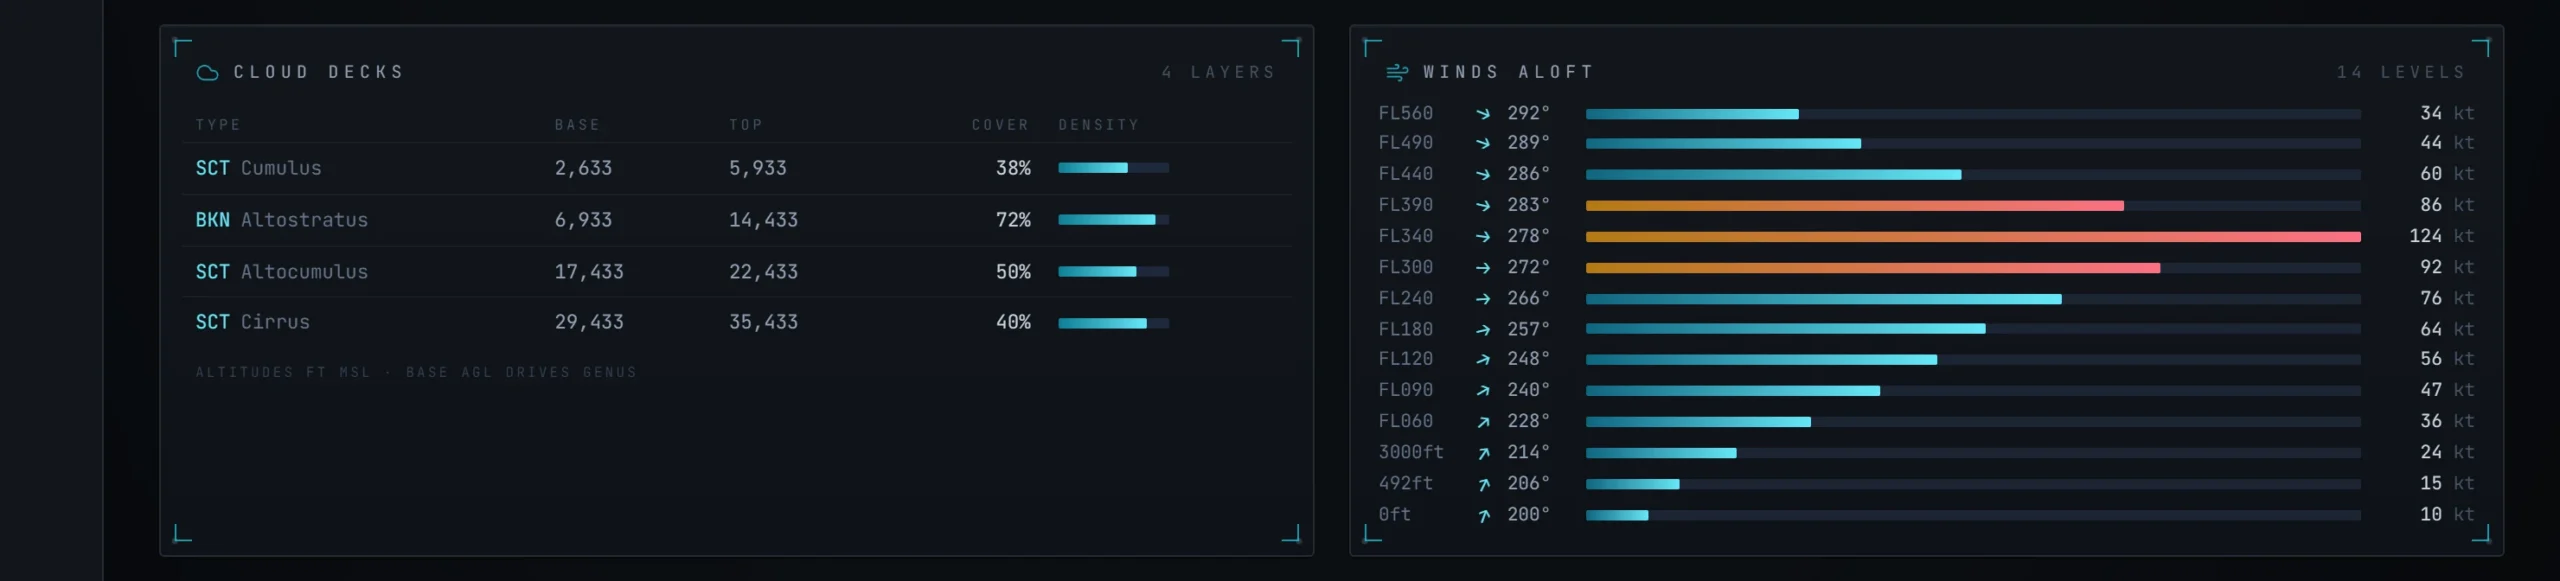Select the SCT Cumulus cloud row
This screenshot has width=2560, height=581.
click(737, 168)
